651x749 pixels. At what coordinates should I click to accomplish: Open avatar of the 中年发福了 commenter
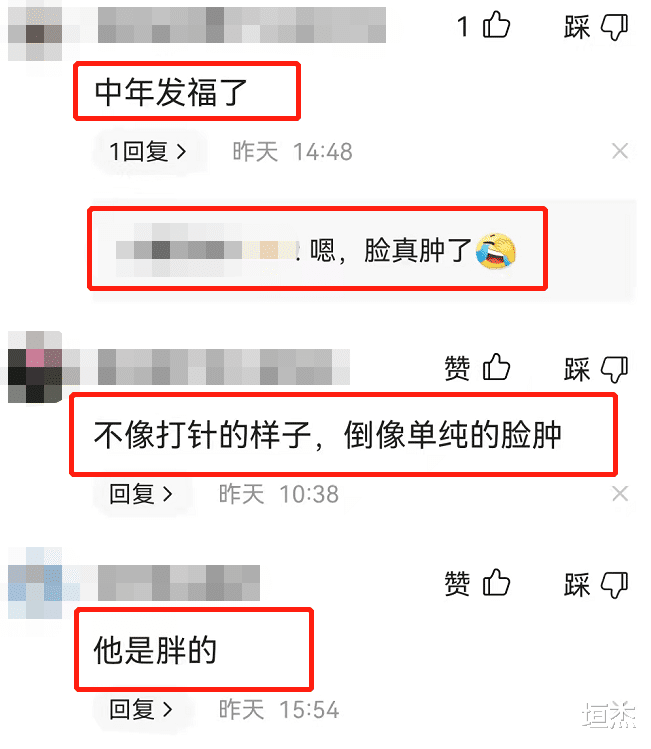coord(35,32)
